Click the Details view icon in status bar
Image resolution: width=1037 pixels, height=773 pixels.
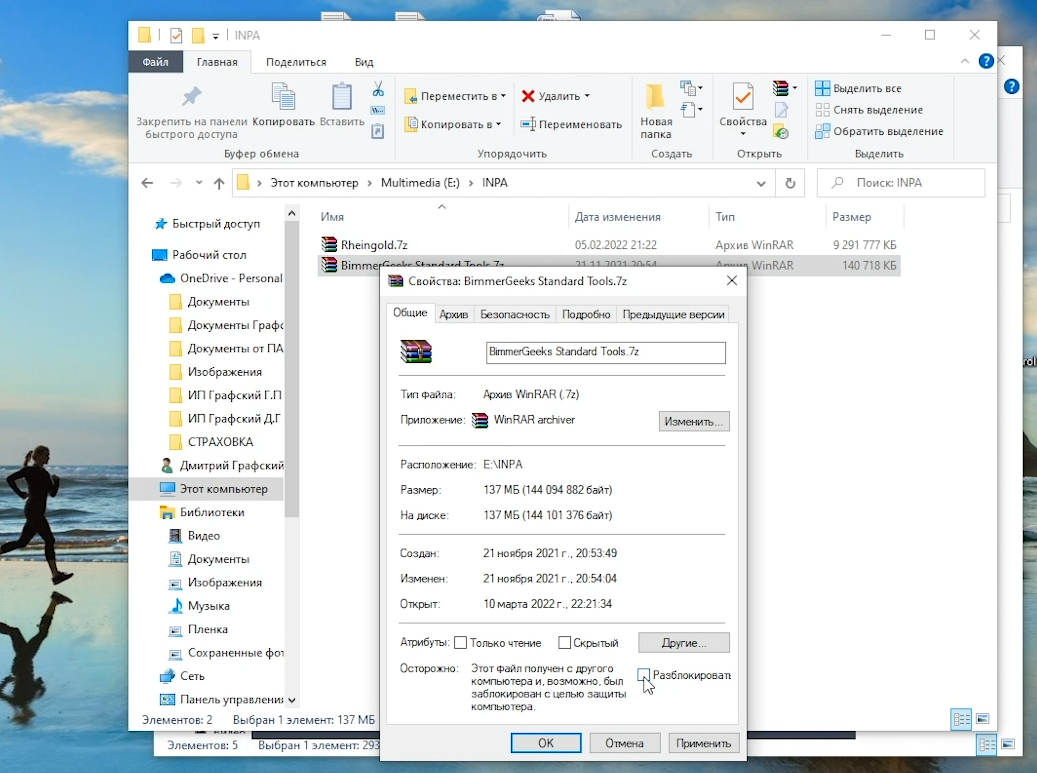pos(961,719)
